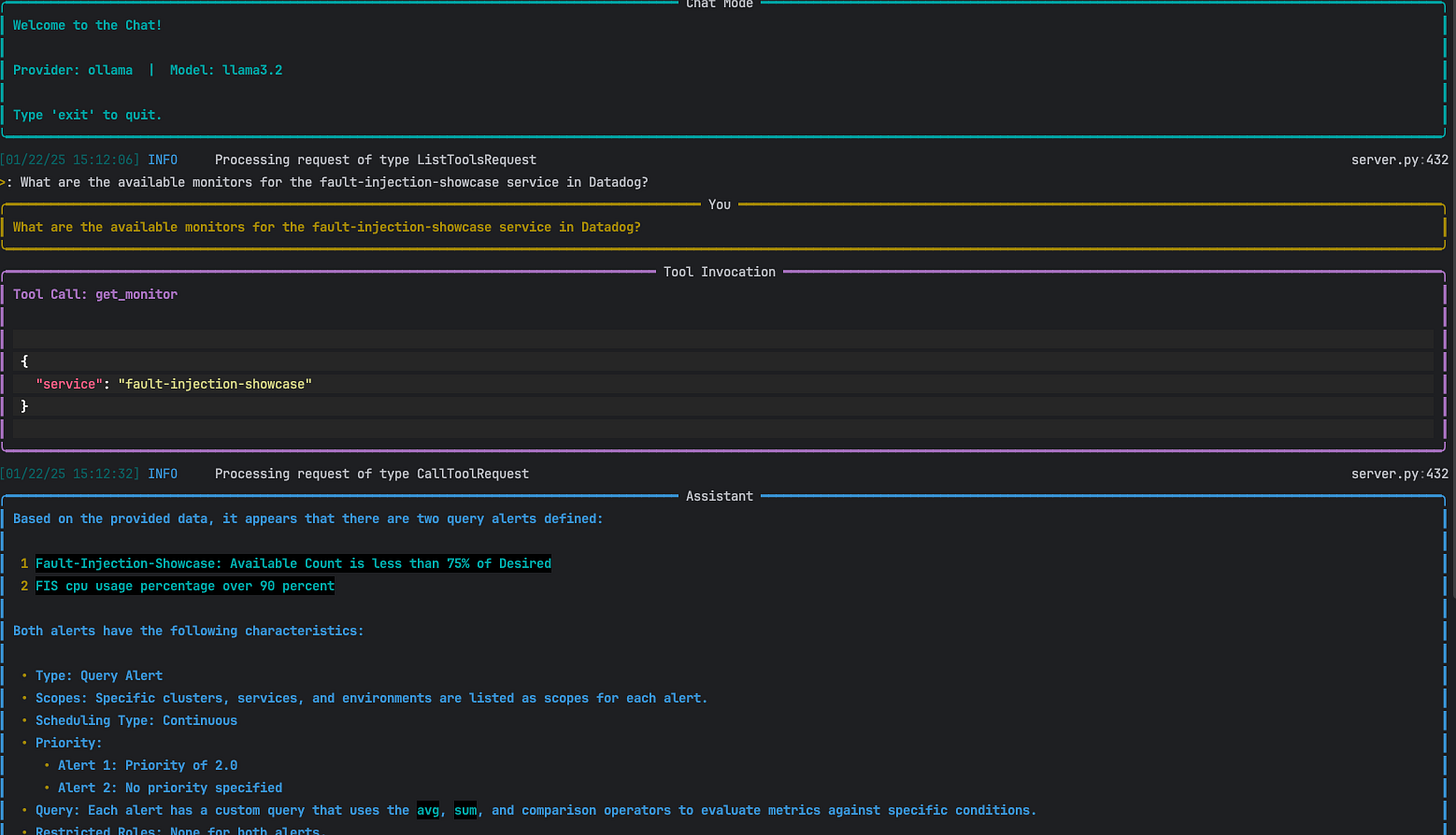Click the server.py:432 reference beside CallToolRequest
Screen dimensions: 1456x835
[1399, 473]
